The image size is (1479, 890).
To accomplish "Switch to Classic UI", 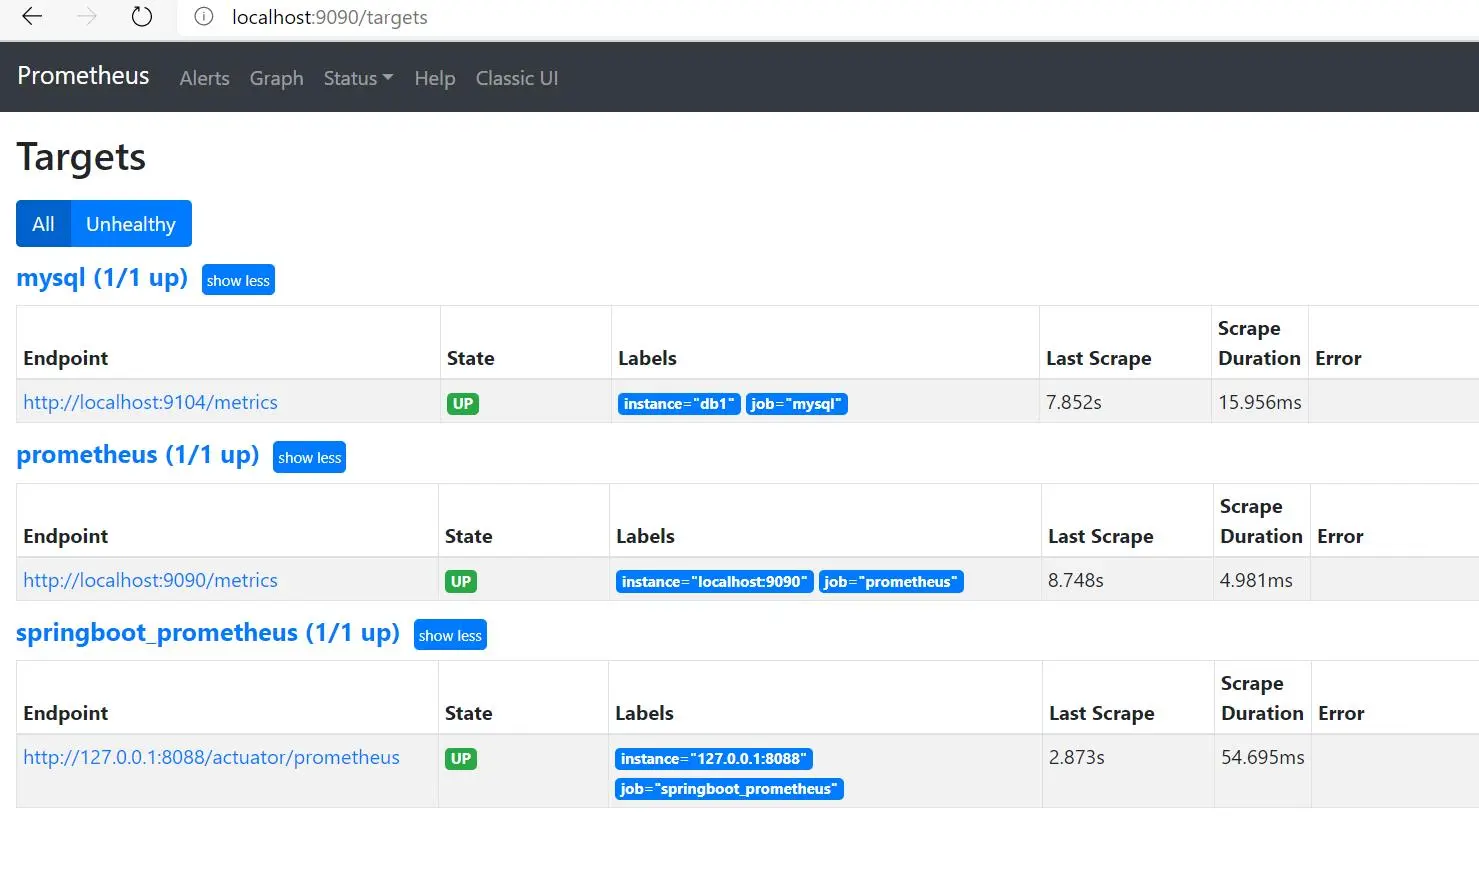I will click(x=517, y=78).
